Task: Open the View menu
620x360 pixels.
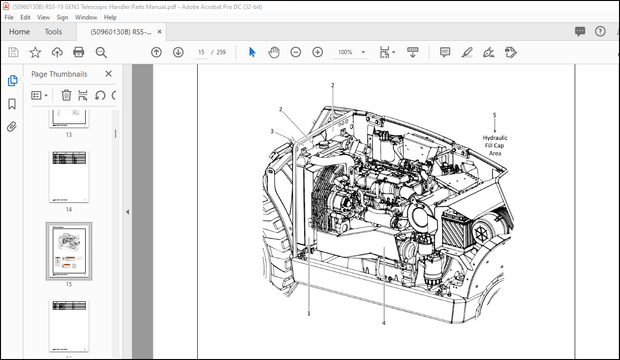Action: click(x=43, y=17)
